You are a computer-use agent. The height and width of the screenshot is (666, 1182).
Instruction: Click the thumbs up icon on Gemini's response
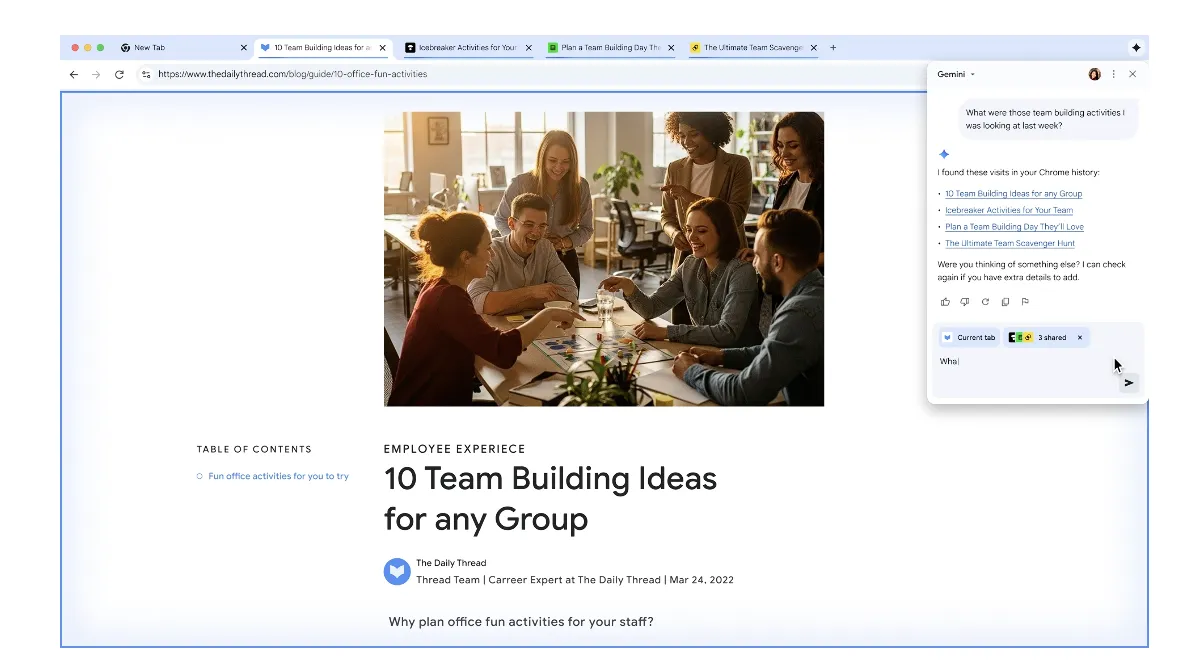click(945, 302)
